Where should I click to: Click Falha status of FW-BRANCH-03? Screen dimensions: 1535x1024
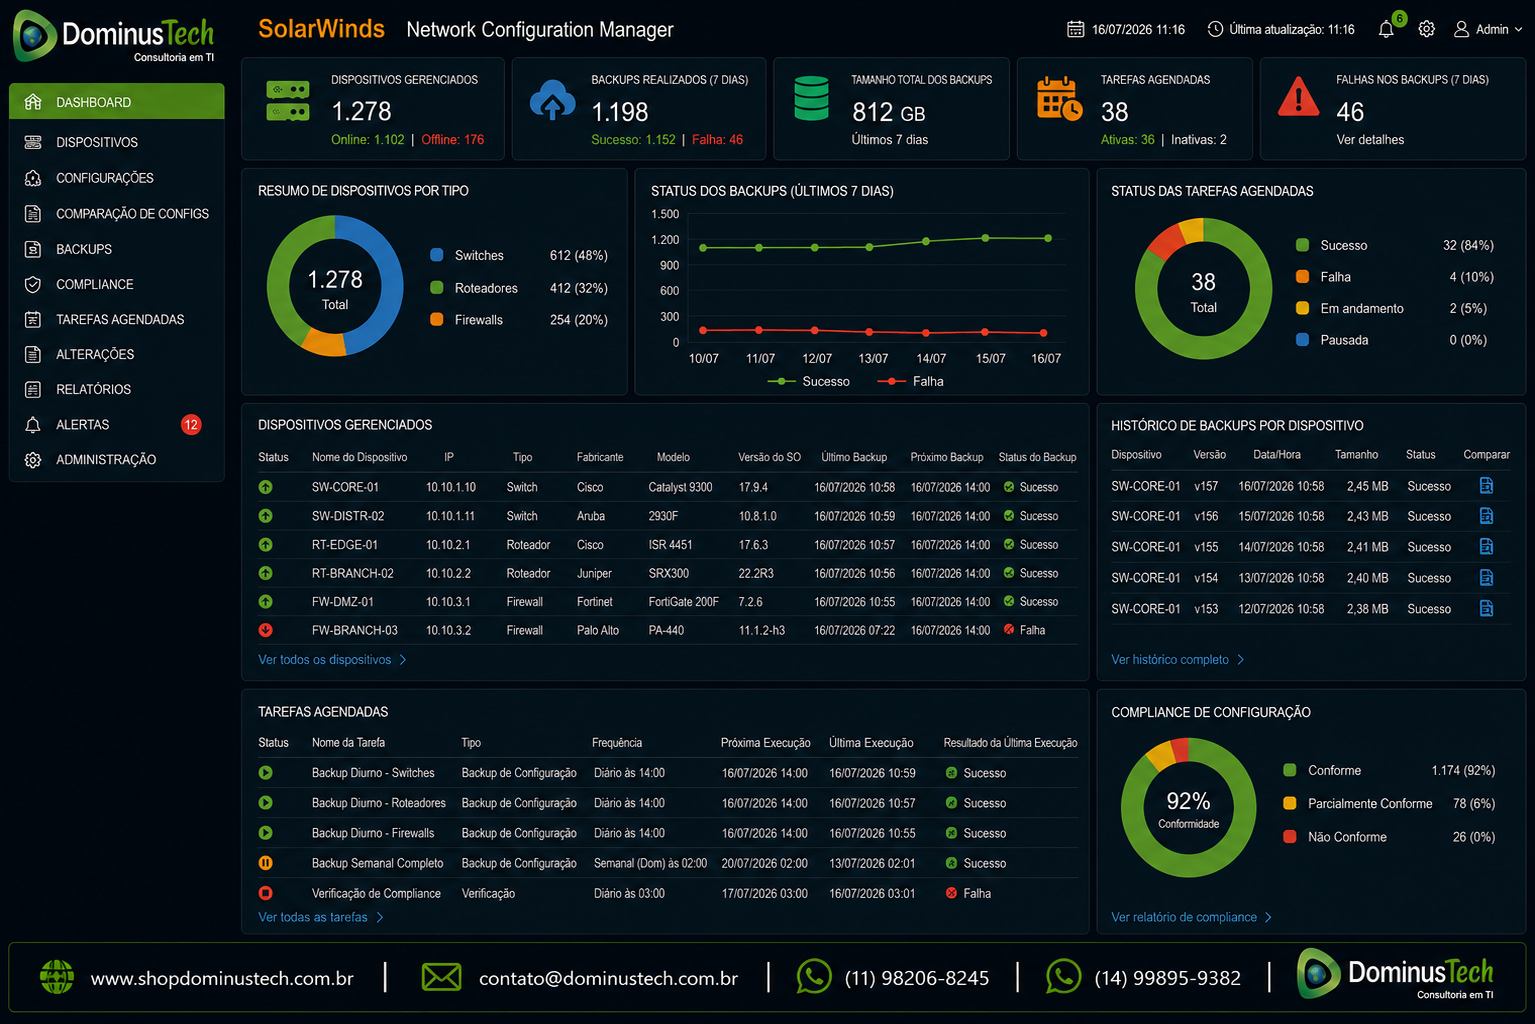tap(1024, 630)
